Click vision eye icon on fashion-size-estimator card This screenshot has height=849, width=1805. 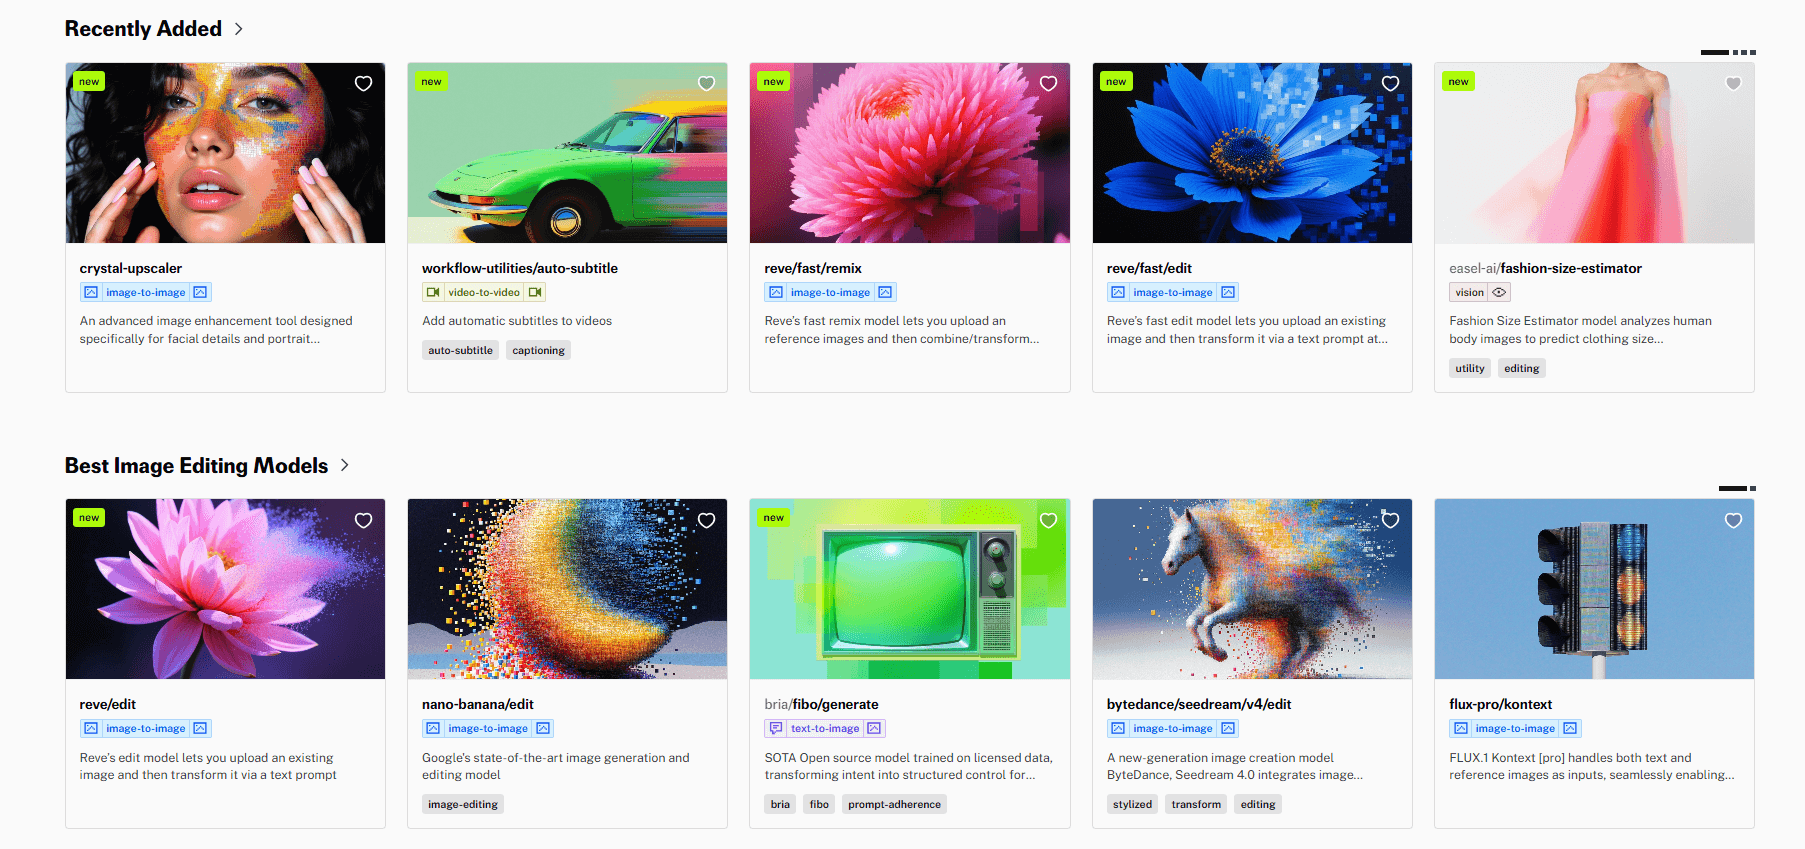1498,293
